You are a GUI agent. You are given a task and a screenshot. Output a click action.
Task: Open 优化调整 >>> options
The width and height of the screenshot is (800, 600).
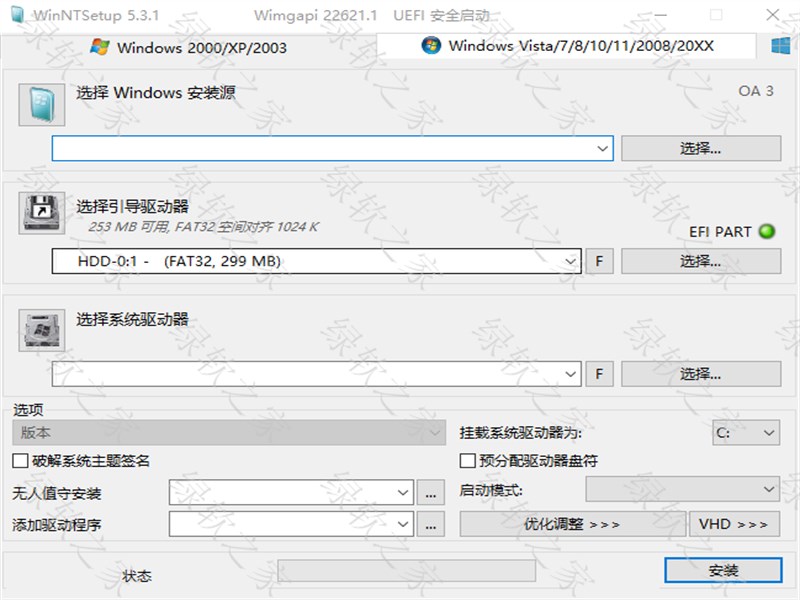pyautogui.click(x=572, y=524)
